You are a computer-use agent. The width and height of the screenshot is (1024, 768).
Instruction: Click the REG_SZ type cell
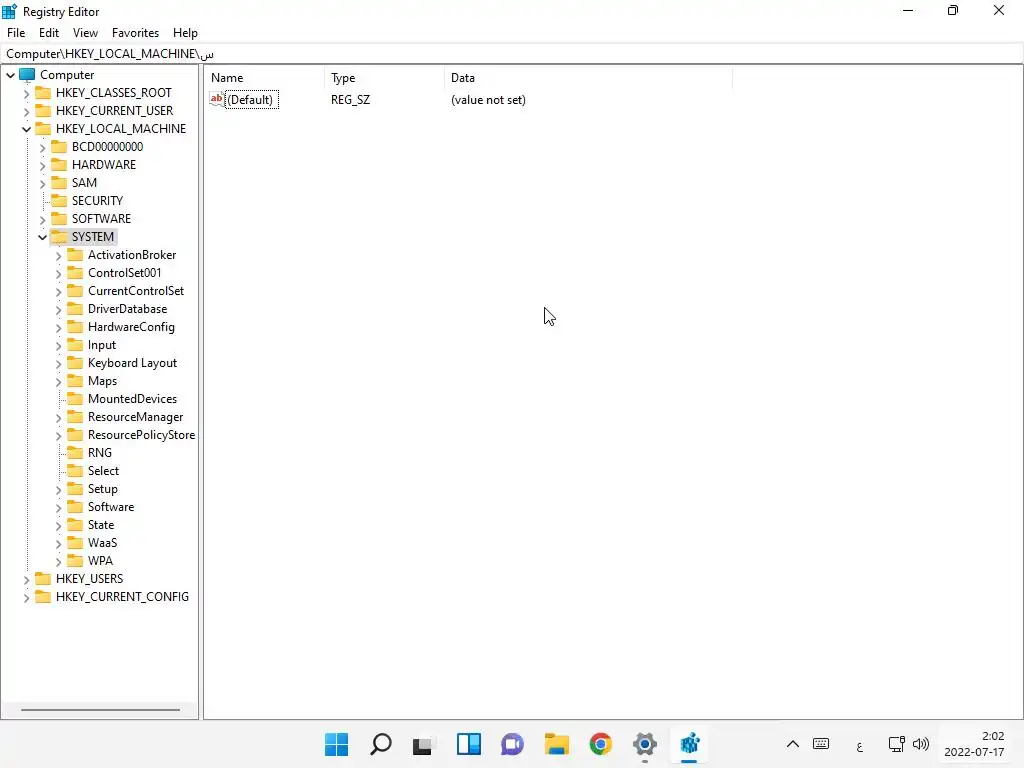point(350,100)
